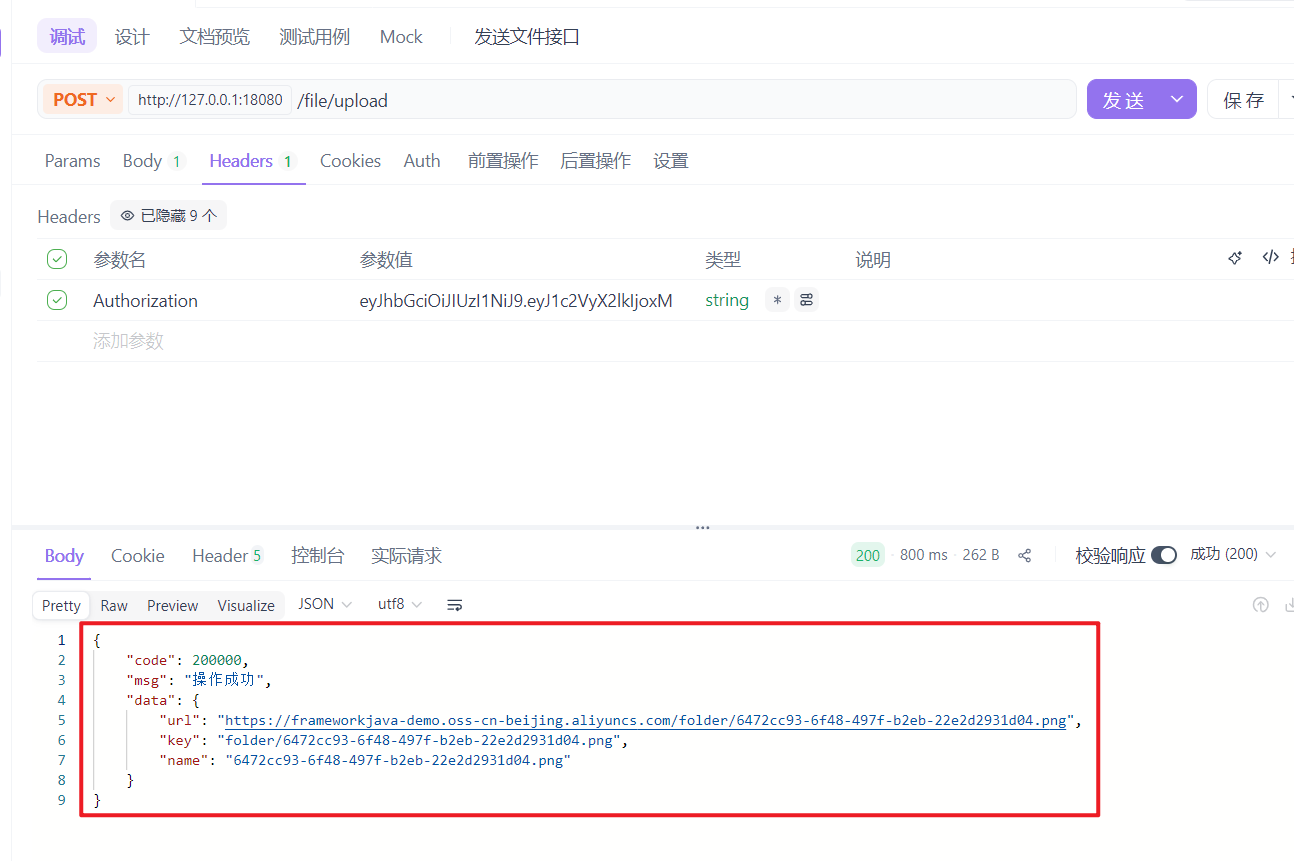Click the 保存 button
This screenshot has width=1294, height=861.
point(1243,99)
